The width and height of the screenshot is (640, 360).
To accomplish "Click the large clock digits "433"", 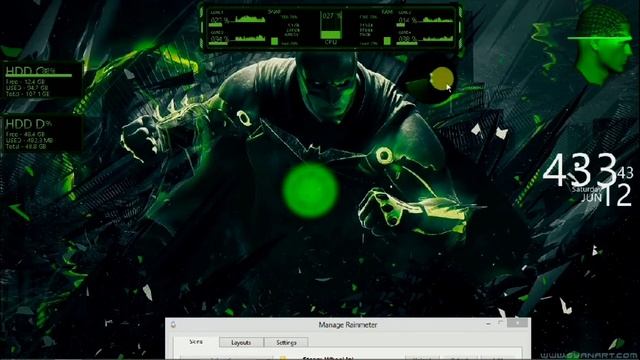I will click(580, 170).
